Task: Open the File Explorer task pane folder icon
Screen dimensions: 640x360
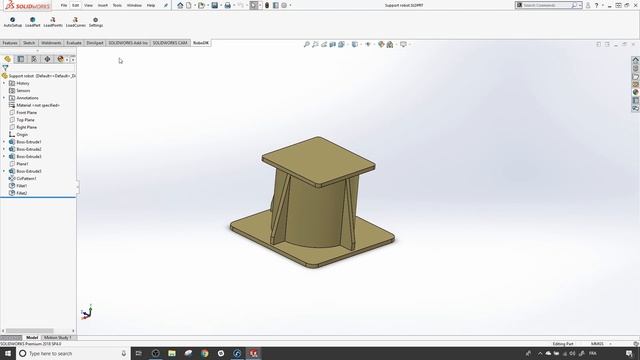Action: (x=636, y=76)
